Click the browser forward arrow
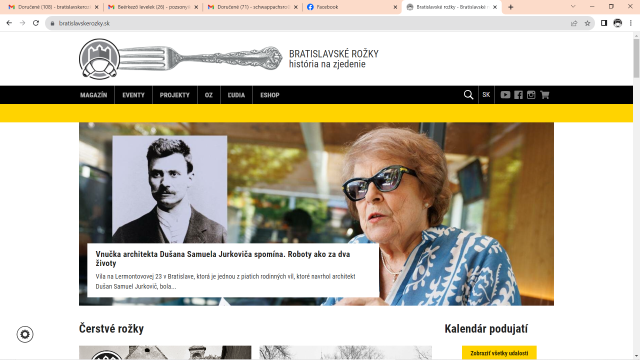This screenshot has height=360, width=640. click(22, 23)
